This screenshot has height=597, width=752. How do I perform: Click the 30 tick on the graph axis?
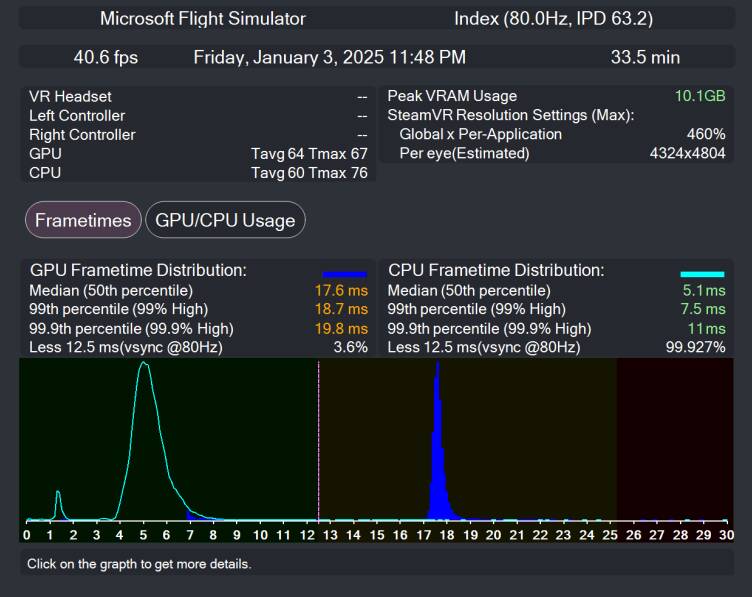(x=727, y=535)
